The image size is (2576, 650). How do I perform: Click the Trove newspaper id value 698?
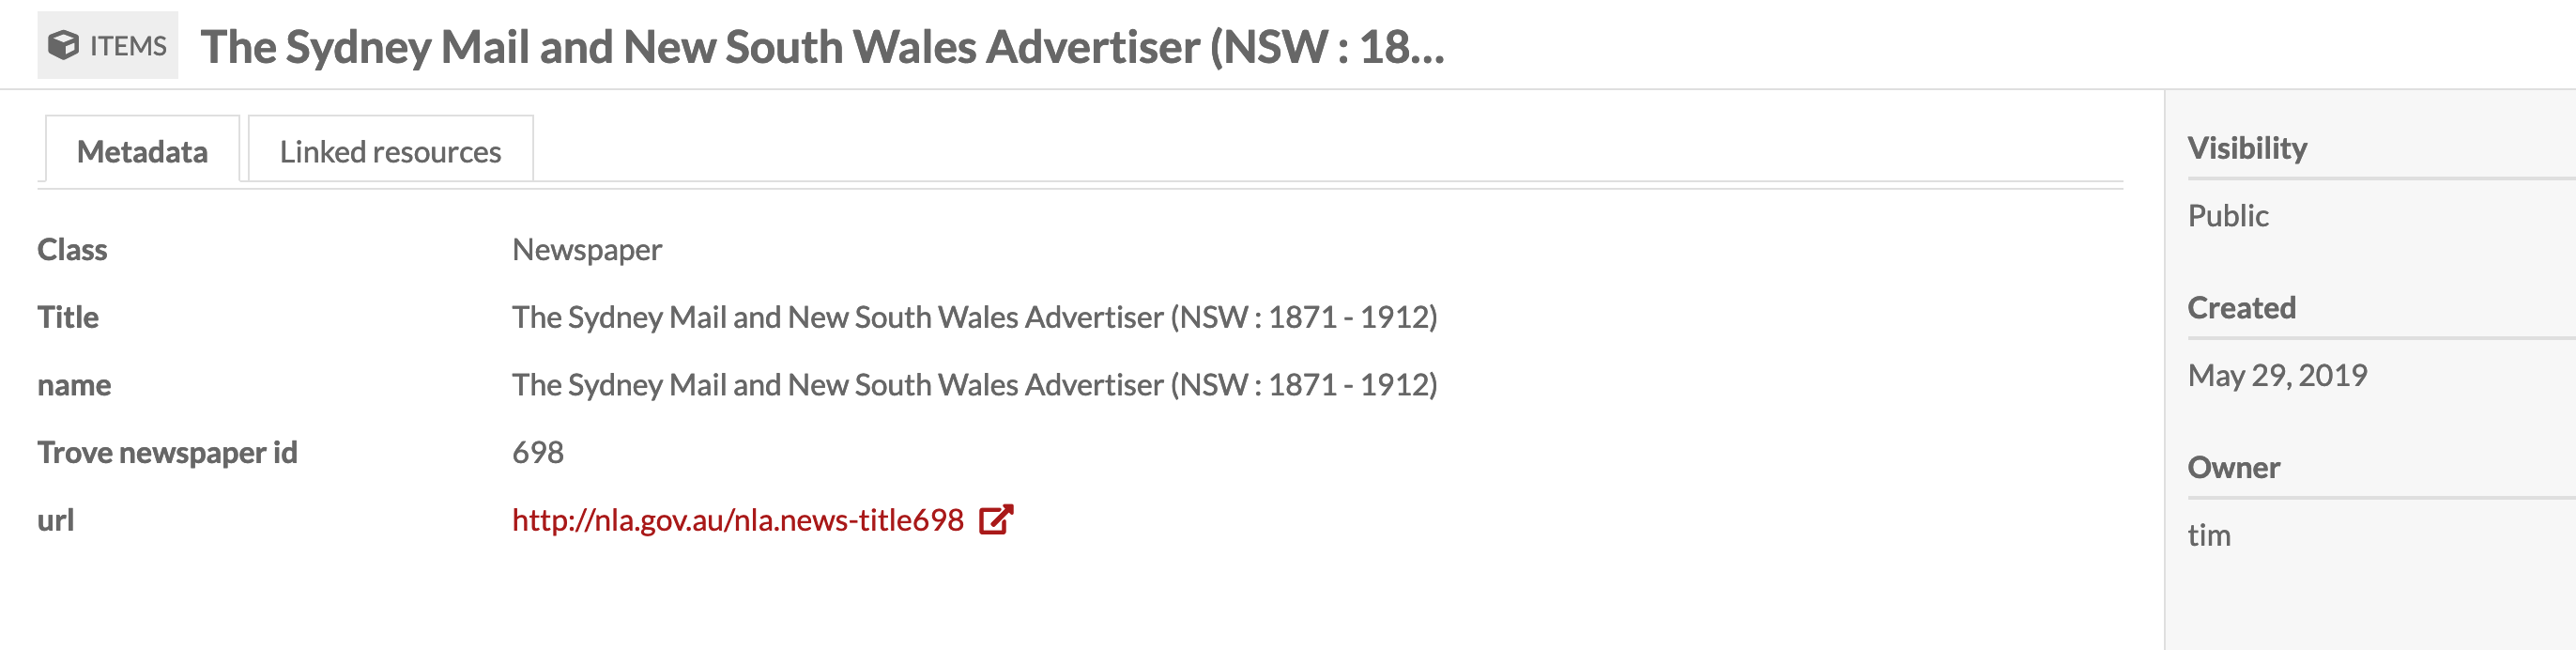point(538,452)
